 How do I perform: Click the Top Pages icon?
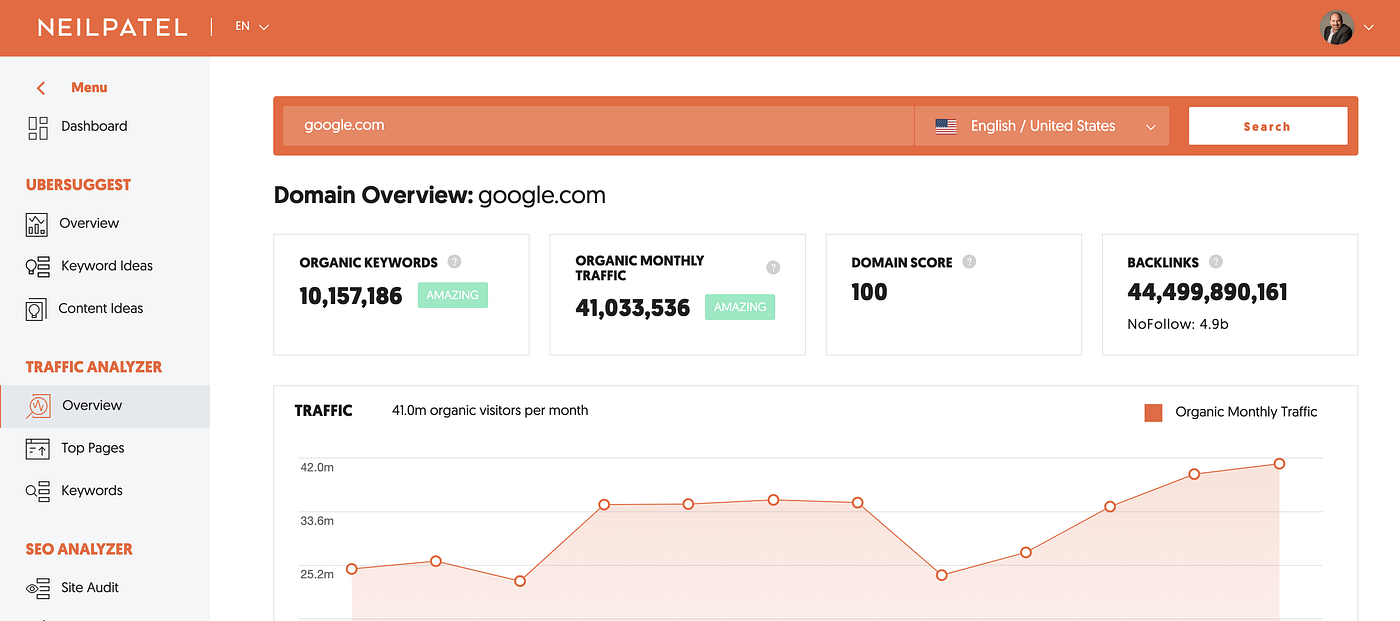(38, 449)
